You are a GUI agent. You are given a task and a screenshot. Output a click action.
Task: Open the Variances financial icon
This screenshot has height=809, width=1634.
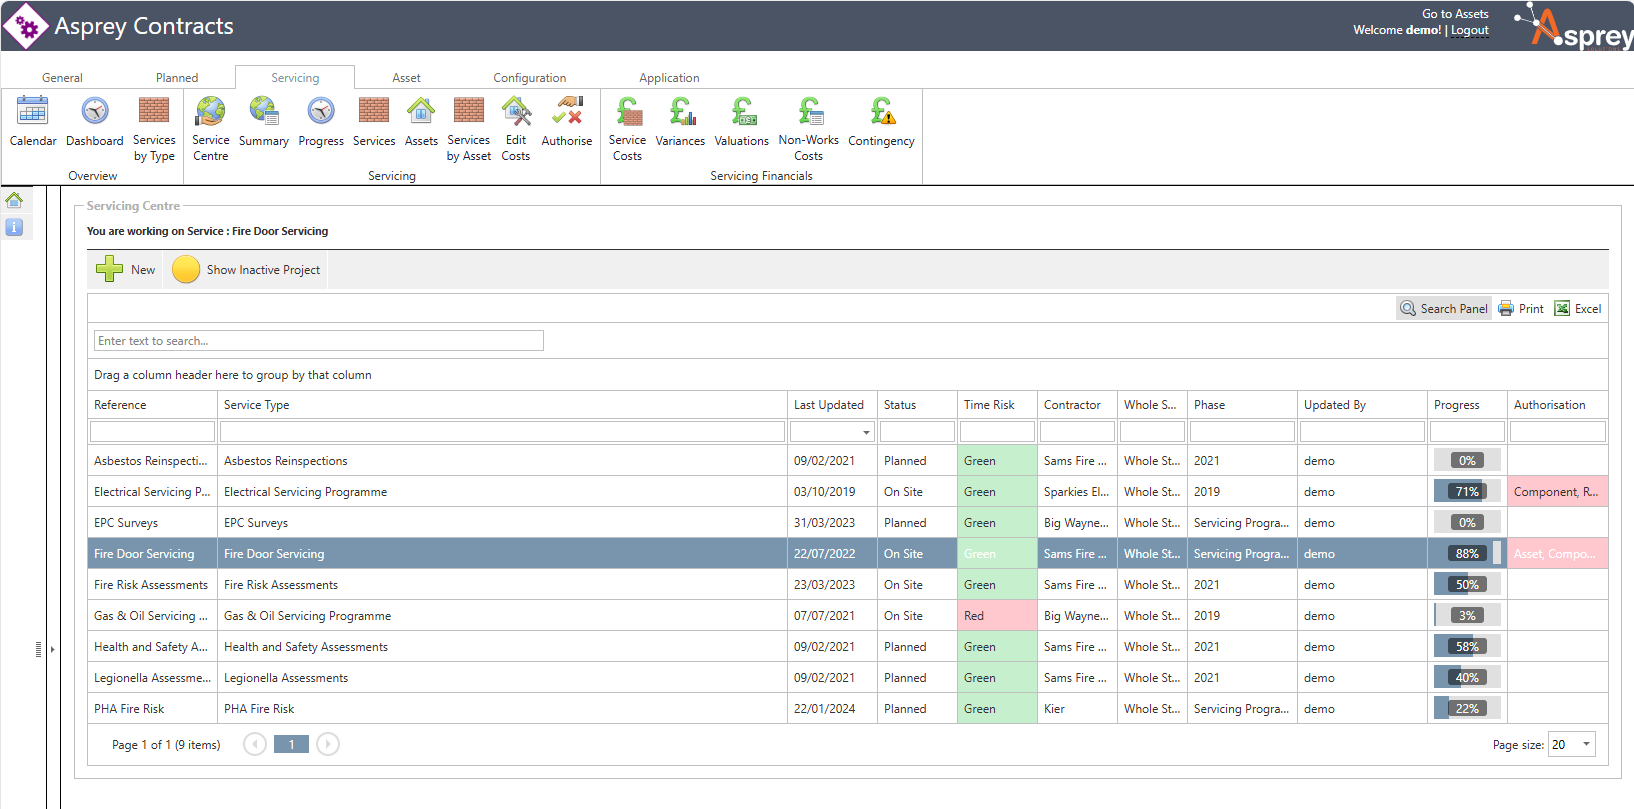coord(680,112)
